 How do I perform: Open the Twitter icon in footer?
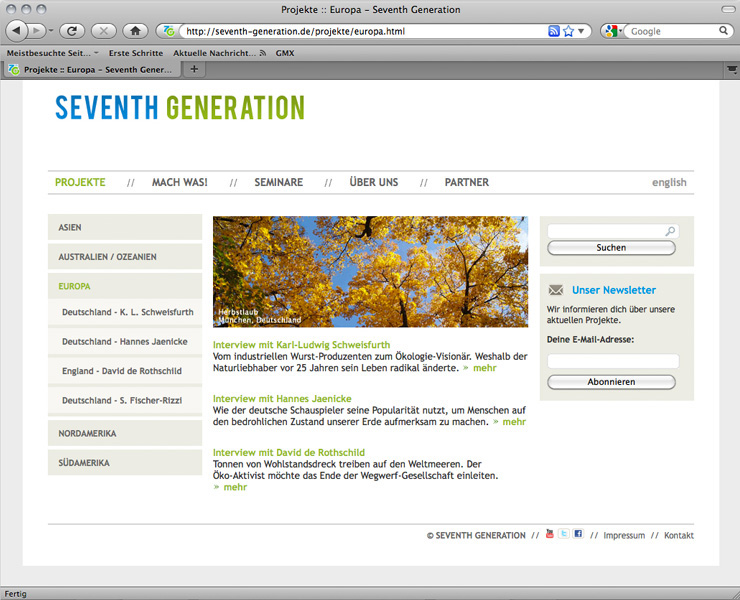[564, 535]
